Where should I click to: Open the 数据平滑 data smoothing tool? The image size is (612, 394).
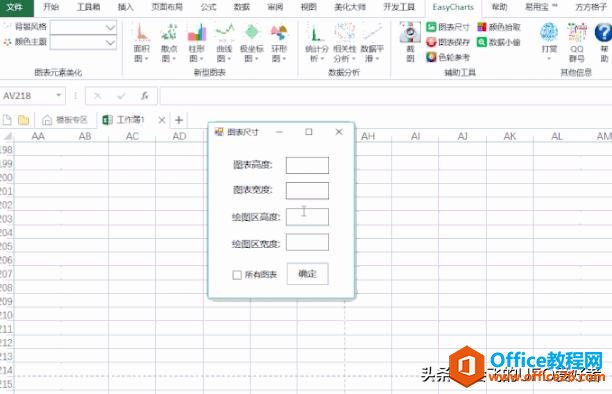pyautogui.click(x=372, y=43)
